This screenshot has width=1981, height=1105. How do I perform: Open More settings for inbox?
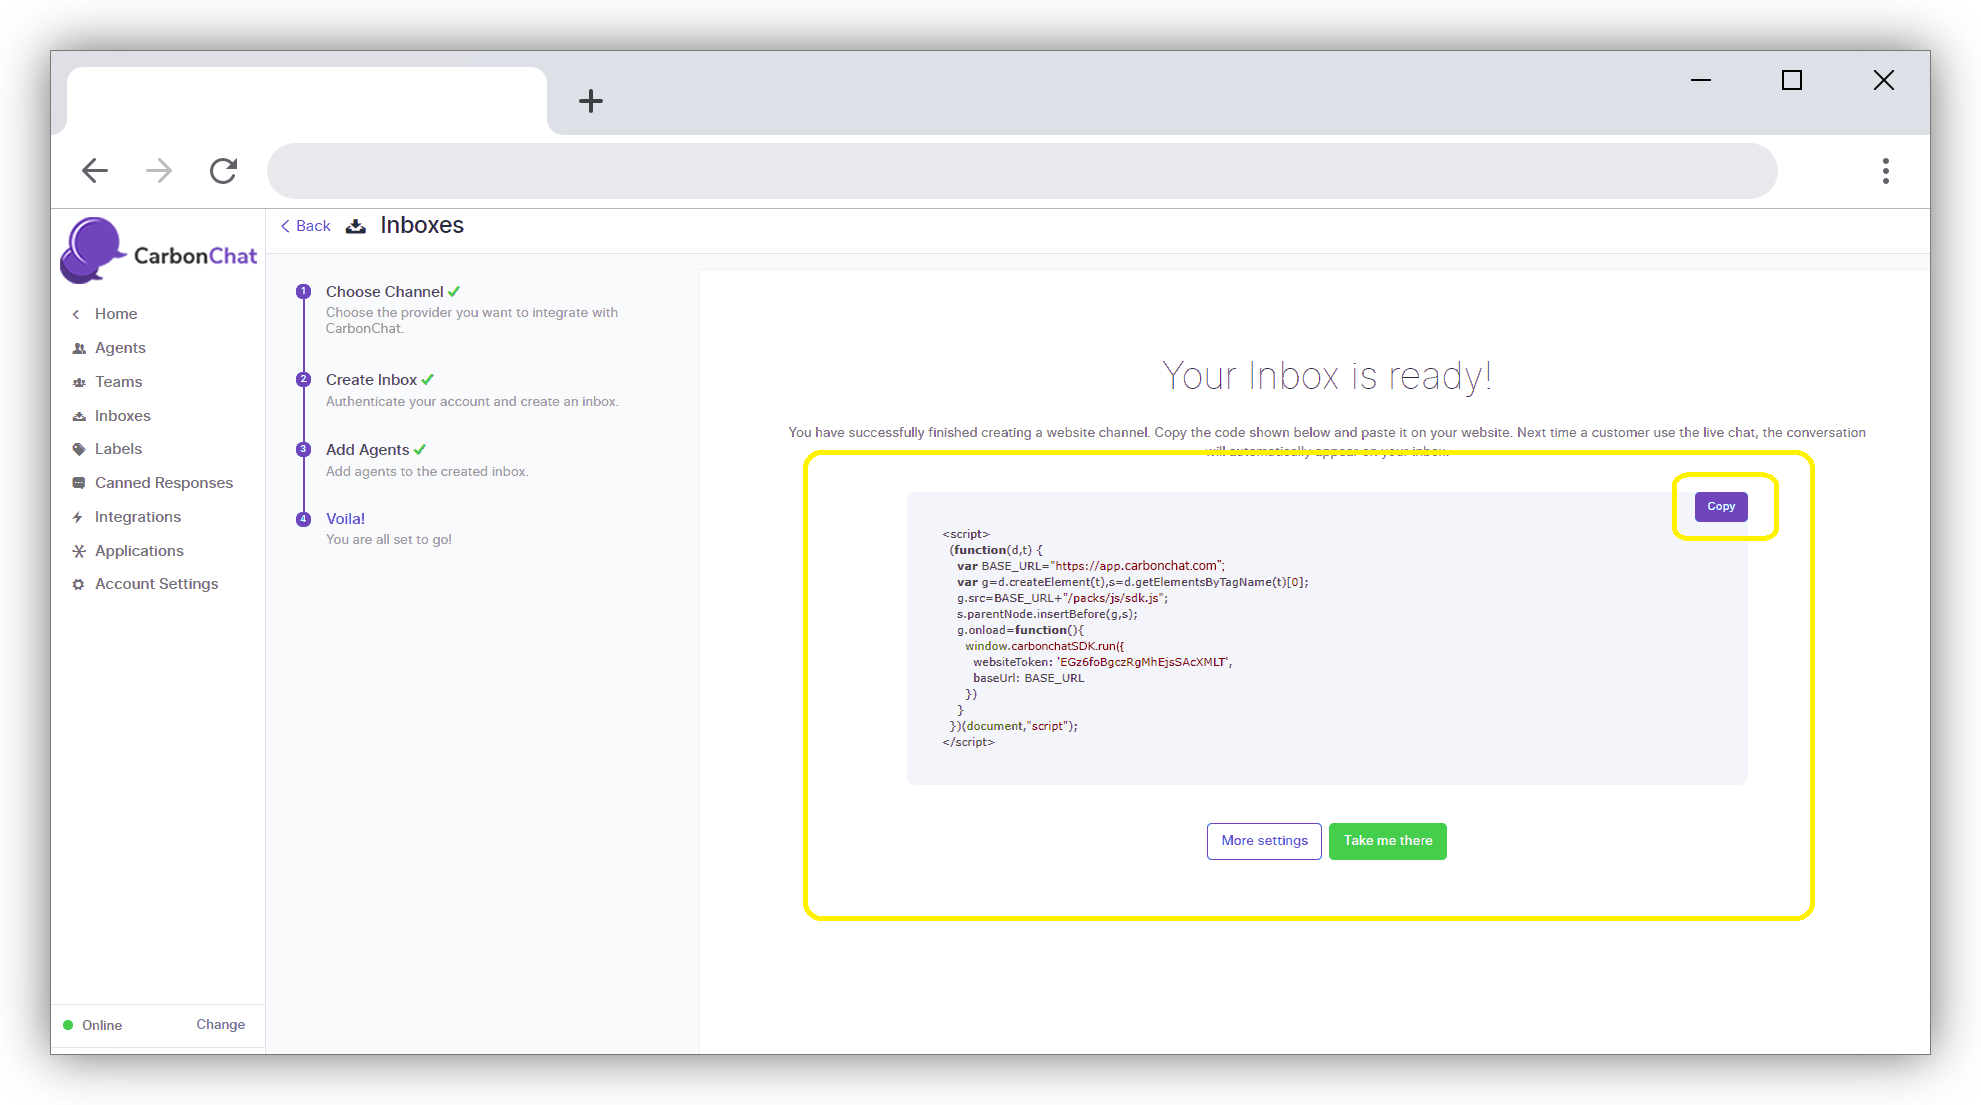(x=1263, y=840)
